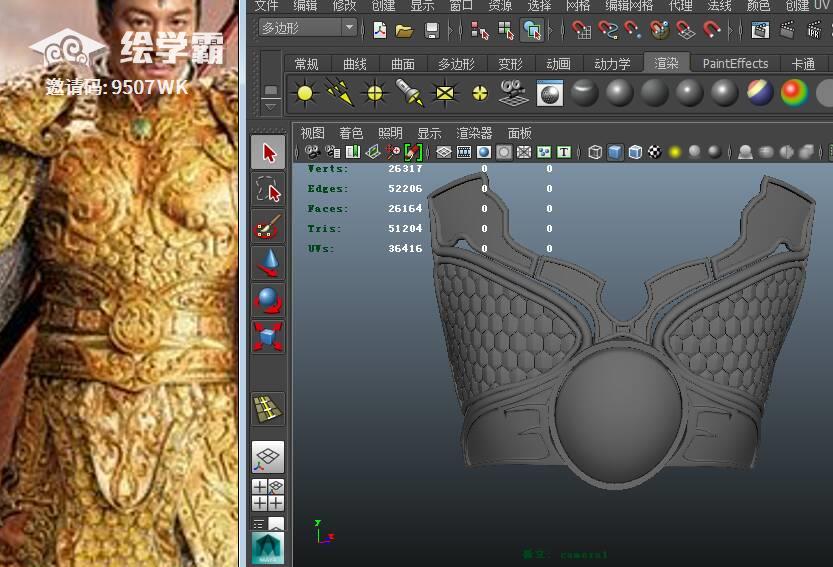
Task: Toggle smooth shade all blue cube
Action: pos(615,153)
